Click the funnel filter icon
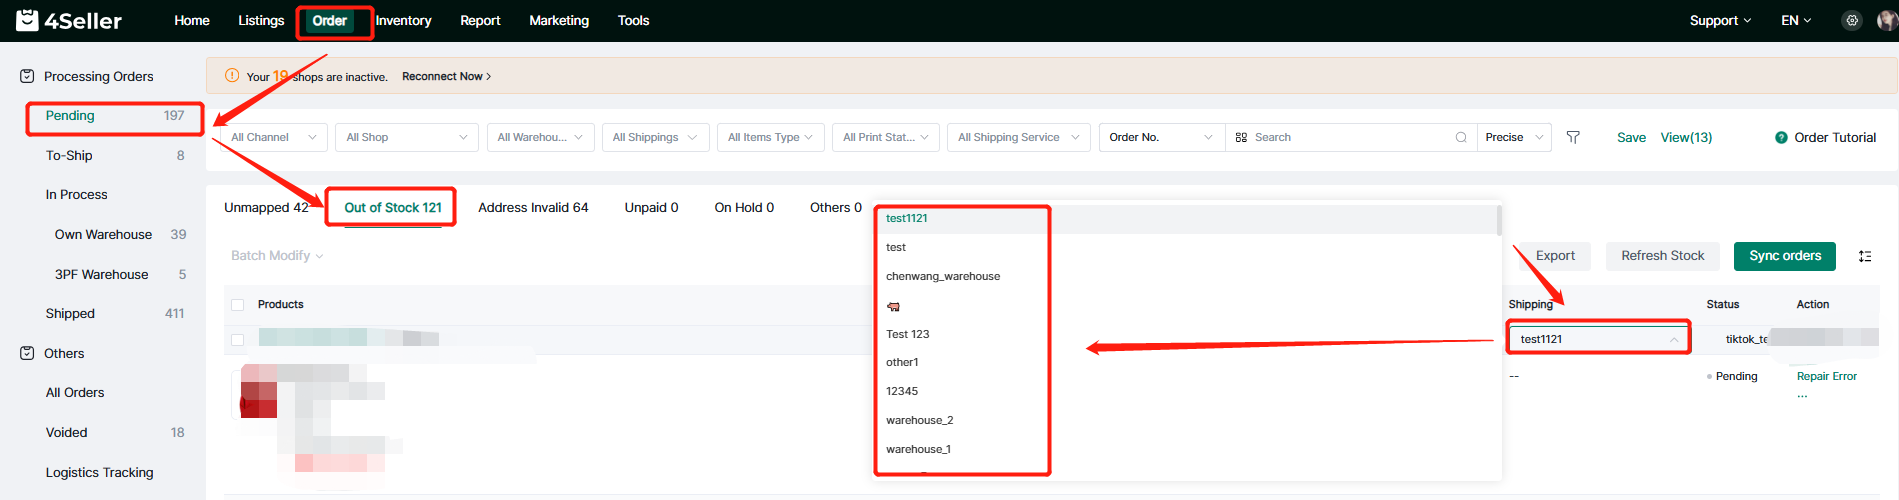1899x500 pixels. click(1573, 137)
